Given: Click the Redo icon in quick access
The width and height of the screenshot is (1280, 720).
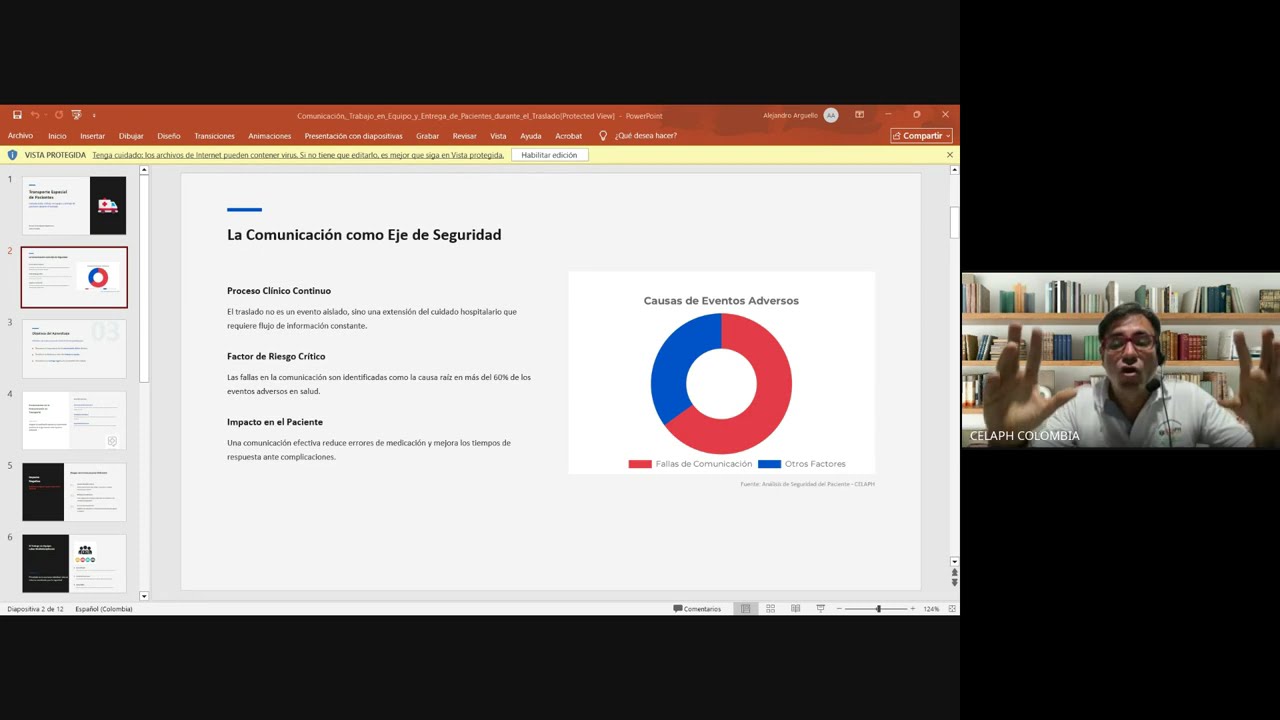Looking at the screenshot, I should (x=58, y=115).
